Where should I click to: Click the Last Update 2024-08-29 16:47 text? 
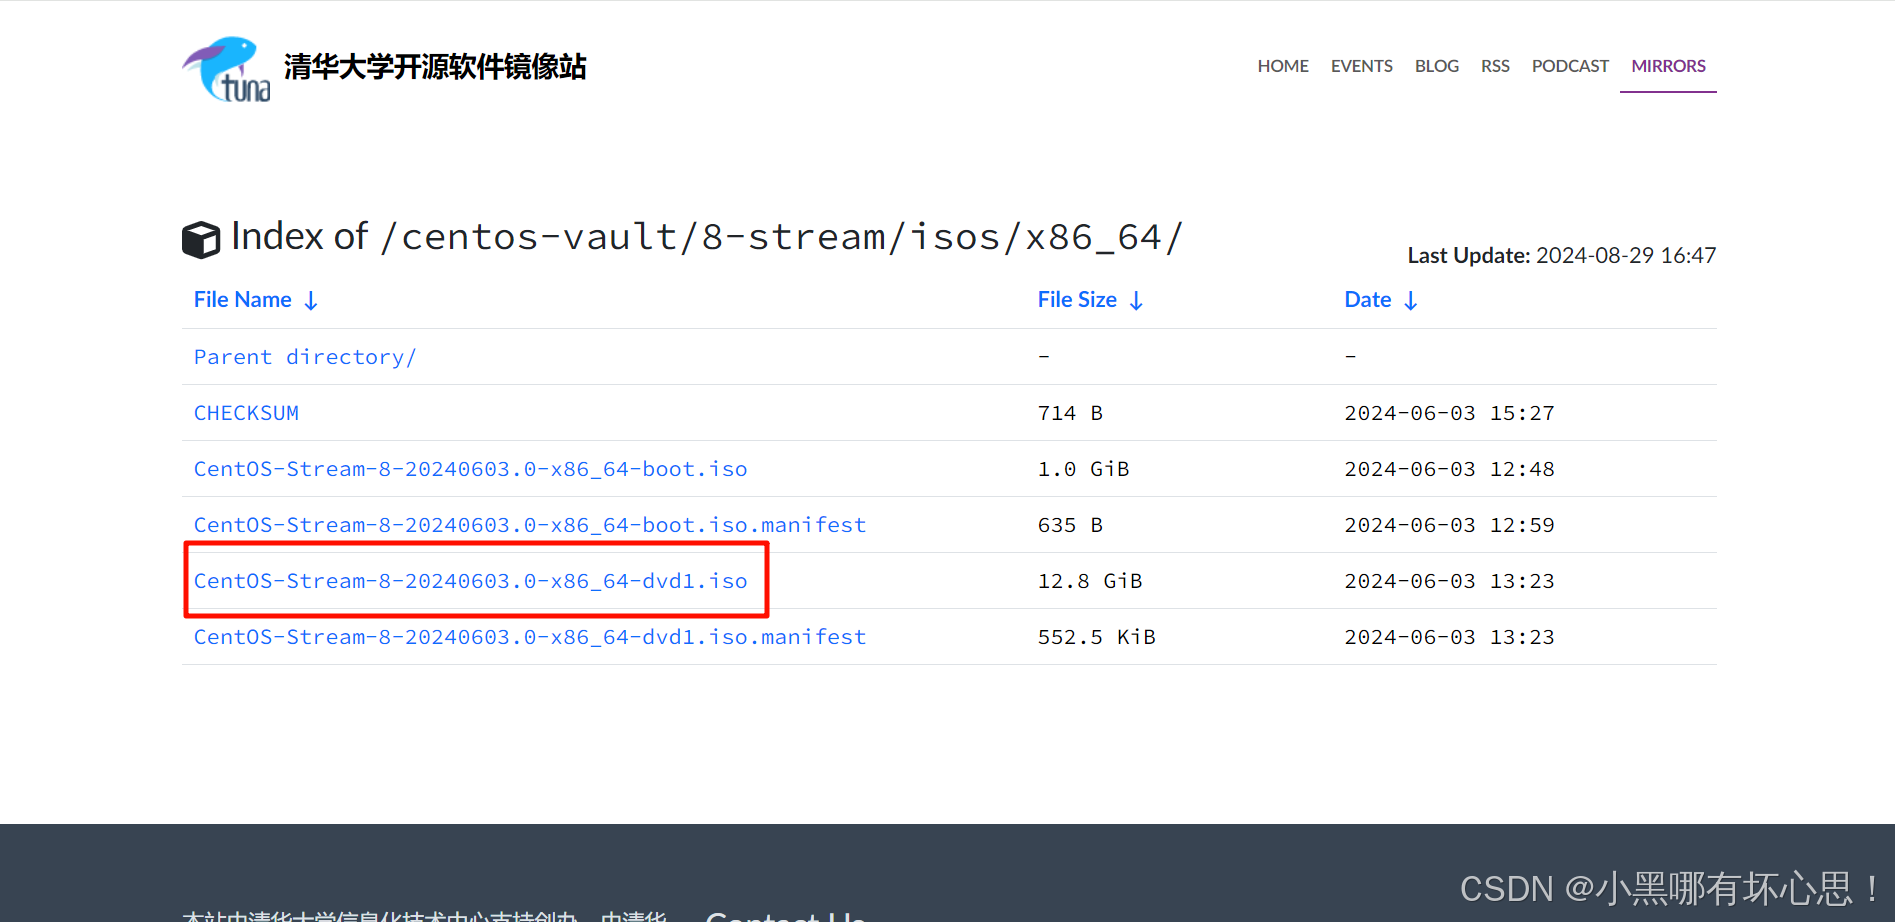coord(1562,256)
